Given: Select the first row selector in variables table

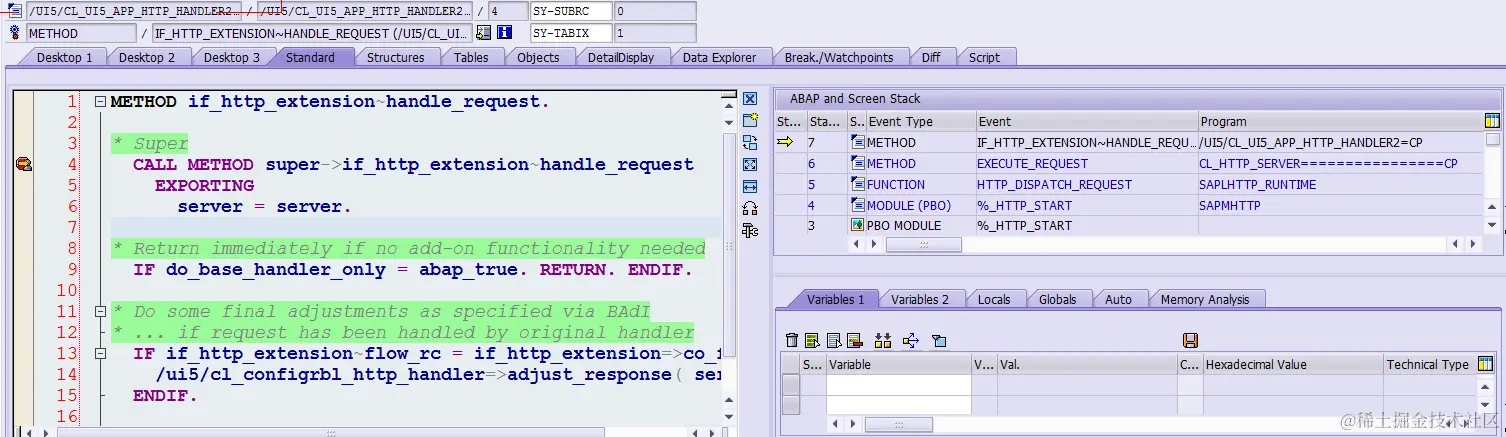Looking at the screenshot, I should [x=790, y=385].
